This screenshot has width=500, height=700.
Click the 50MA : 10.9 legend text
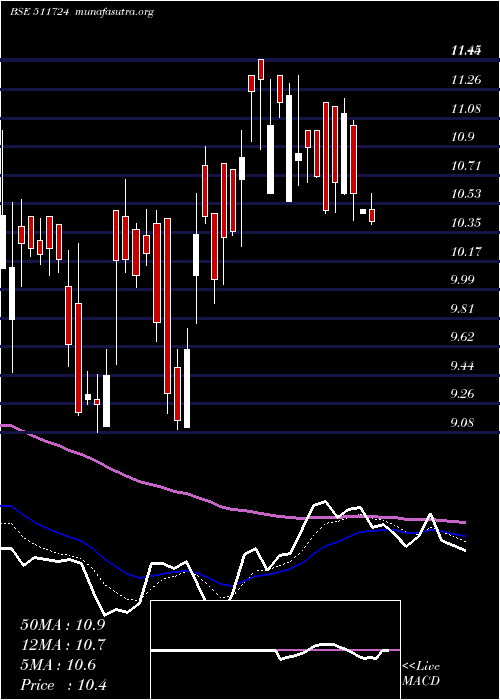coord(63,624)
